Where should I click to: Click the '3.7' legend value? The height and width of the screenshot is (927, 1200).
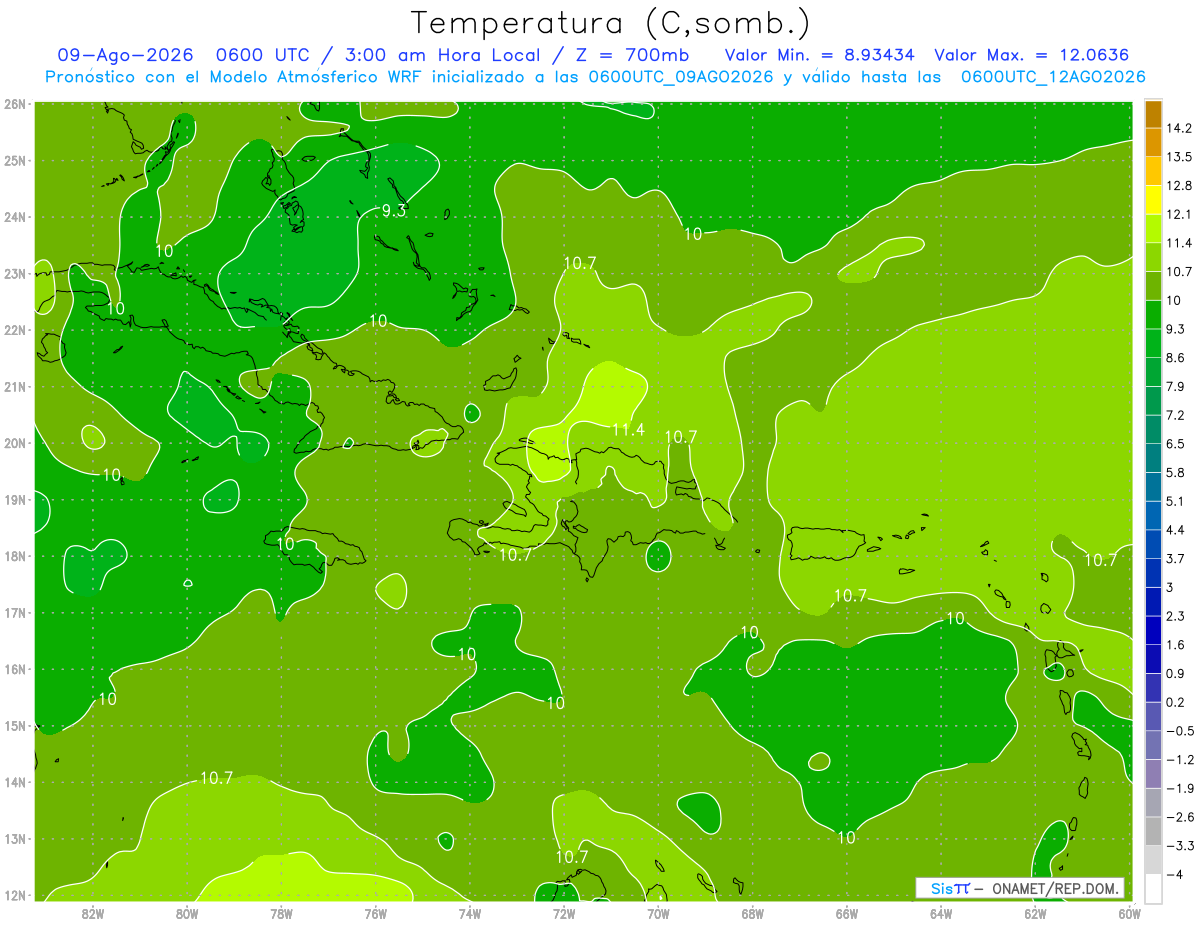click(1176, 559)
